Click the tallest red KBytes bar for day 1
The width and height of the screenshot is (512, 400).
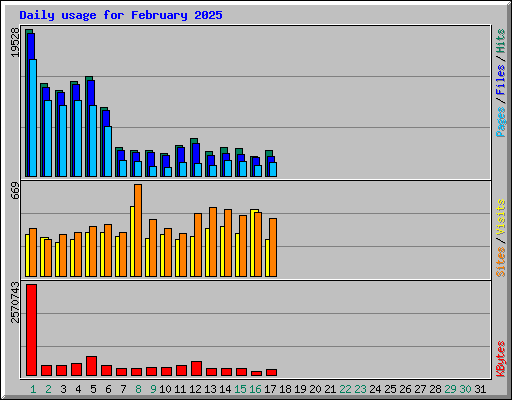click(32, 330)
